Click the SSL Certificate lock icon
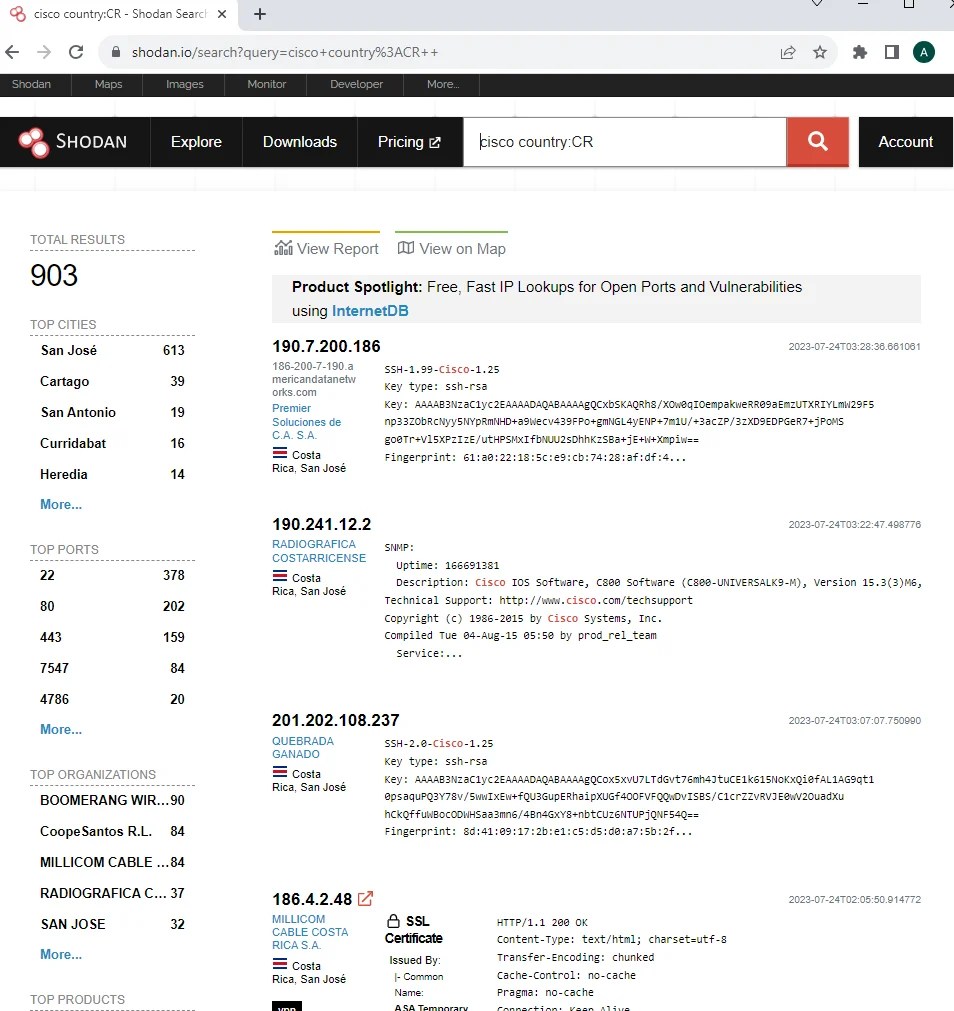The height and width of the screenshot is (1011, 954). 393,921
